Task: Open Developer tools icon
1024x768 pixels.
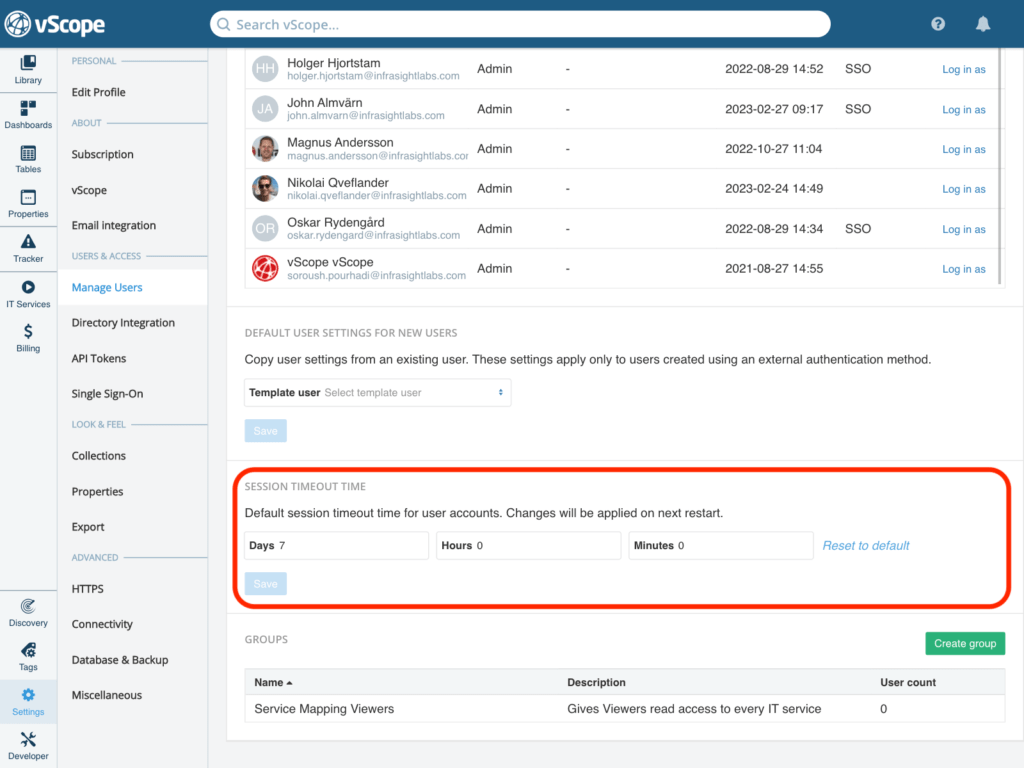Action: [x=28, y=739]
